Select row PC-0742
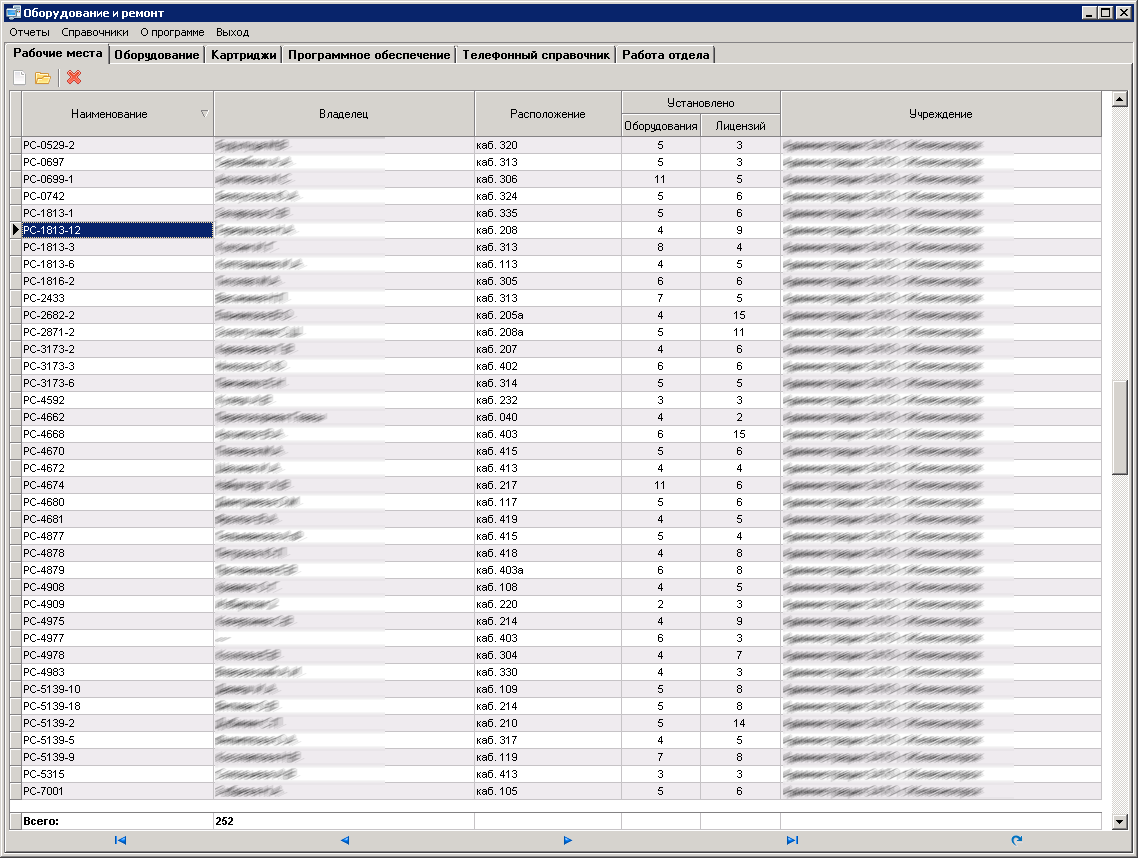The height and width of the screenshot is (858, 1138). click(x=556, y=196)
